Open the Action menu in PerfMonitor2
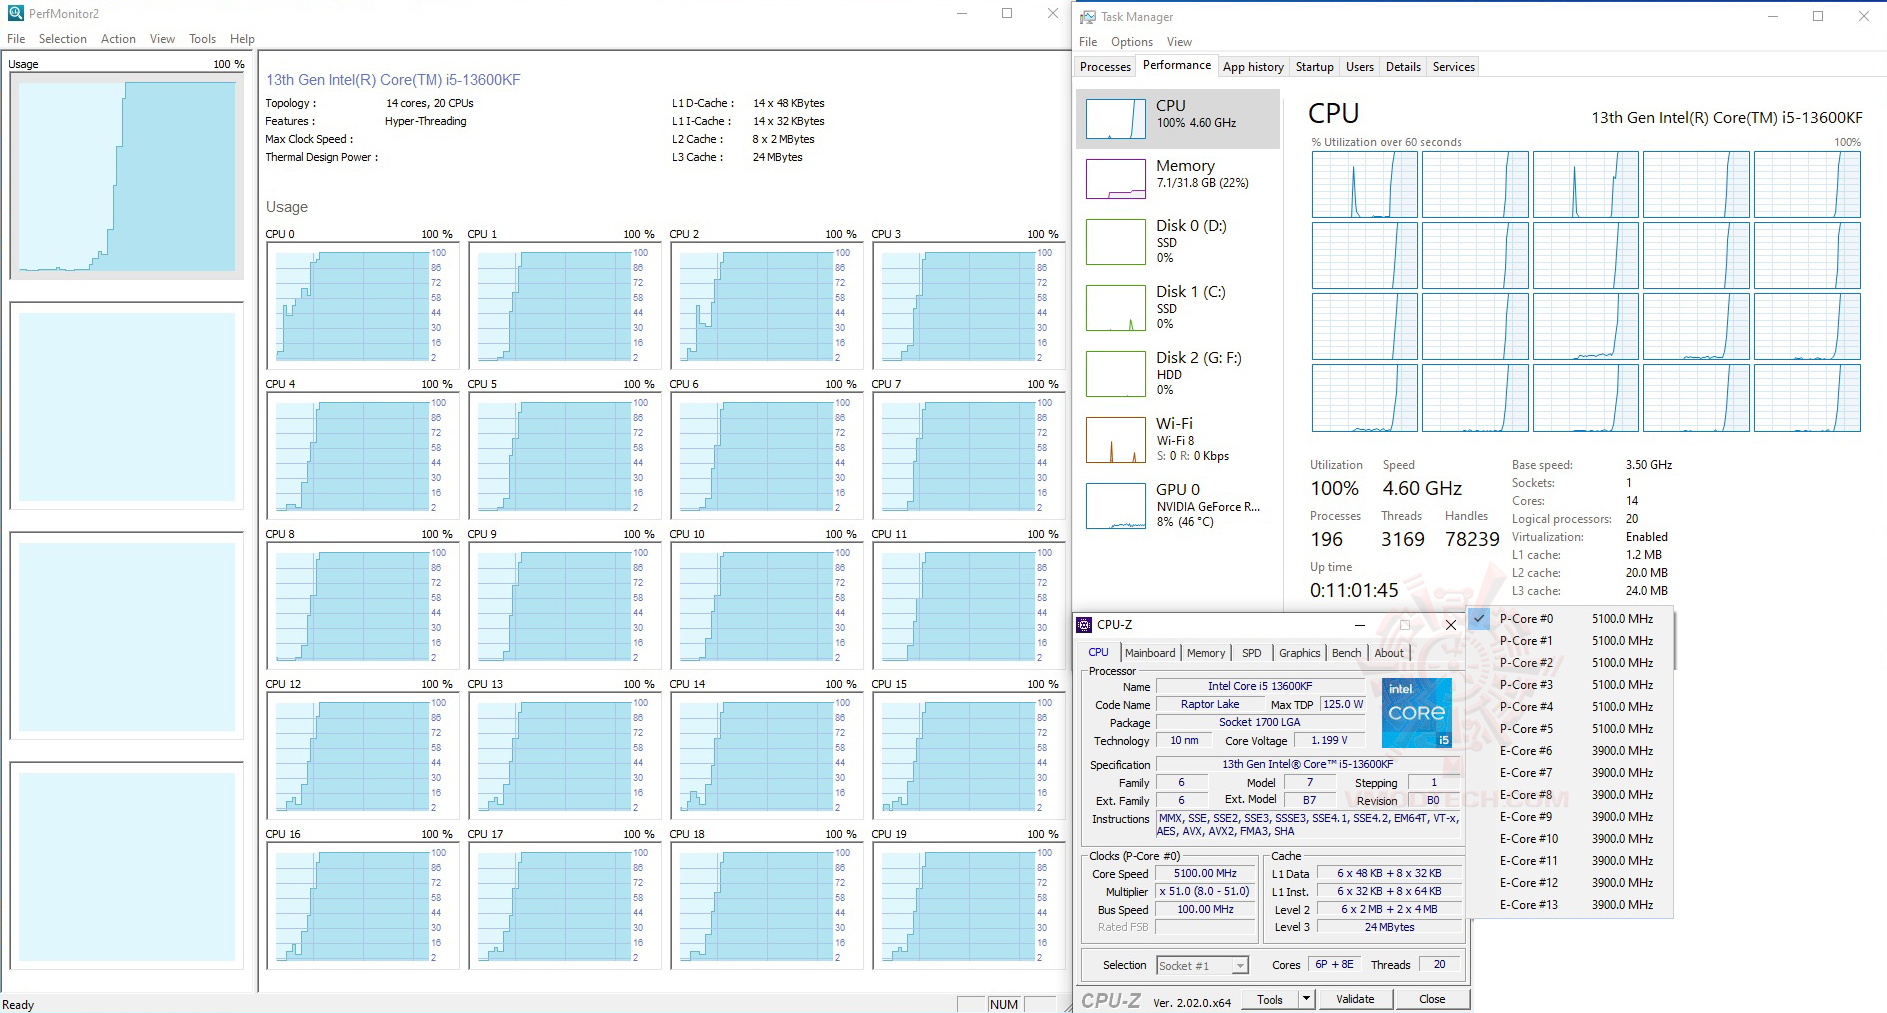 [118, 39]
